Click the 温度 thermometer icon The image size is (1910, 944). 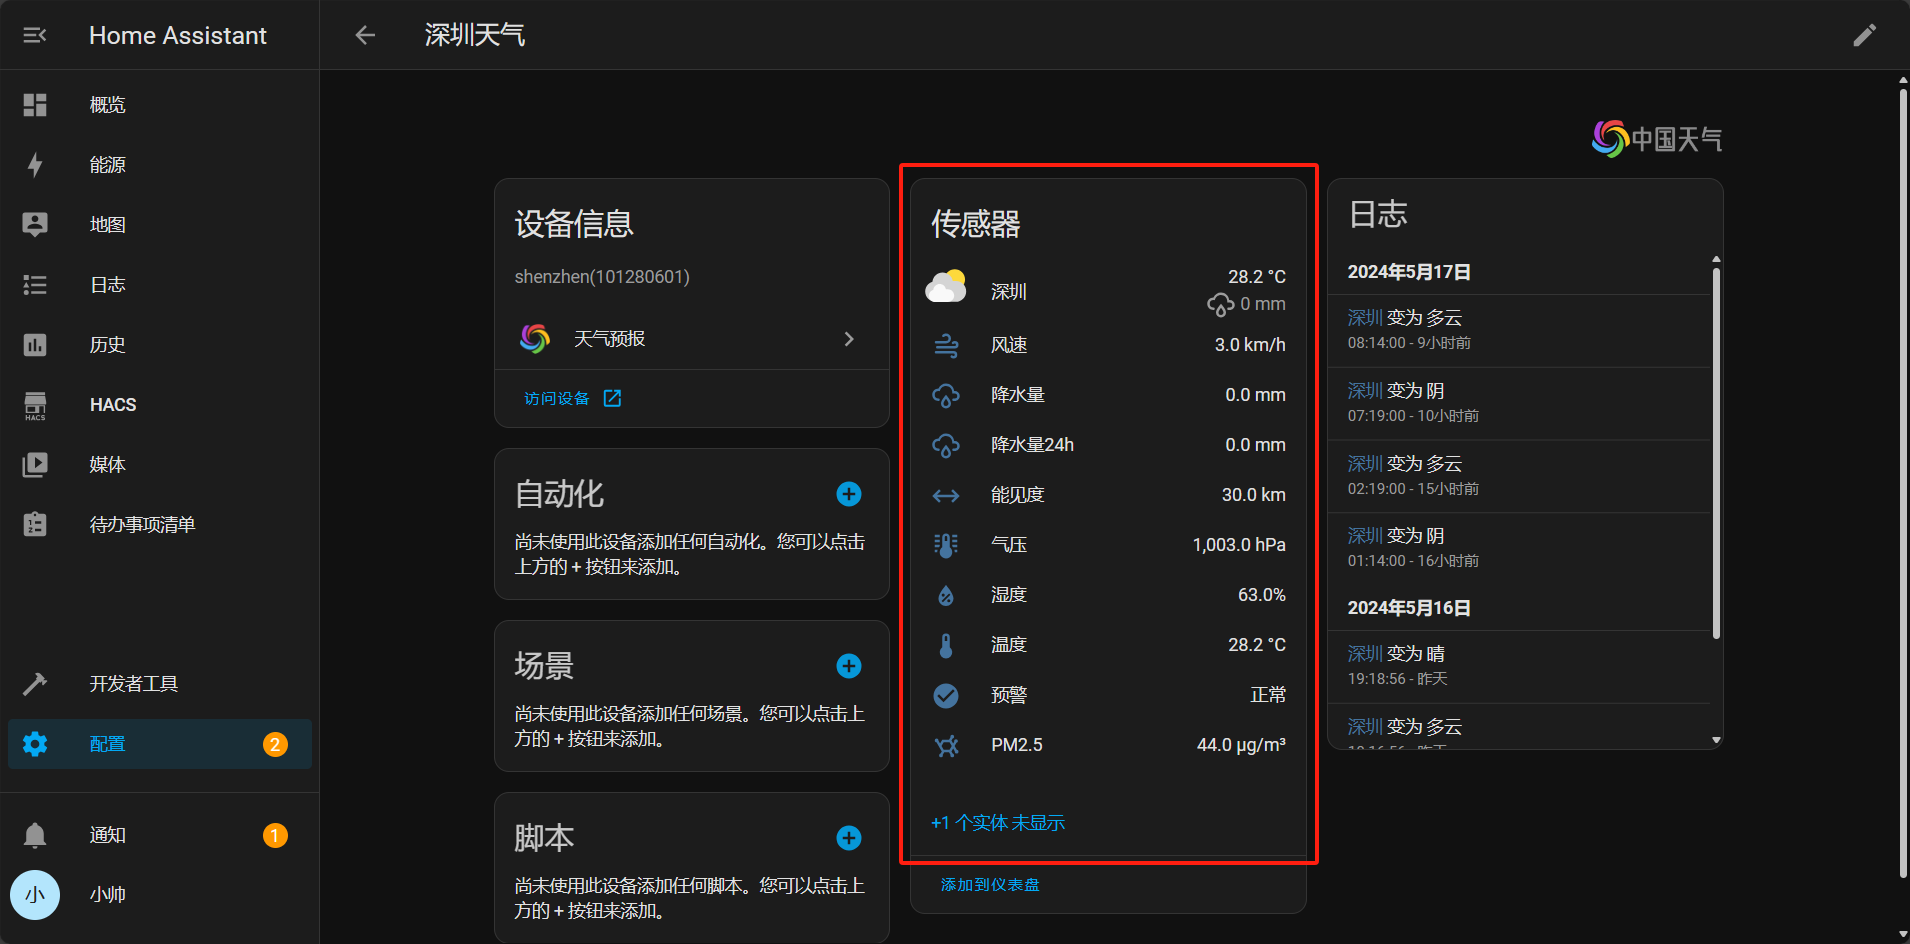tap(946, 645)
